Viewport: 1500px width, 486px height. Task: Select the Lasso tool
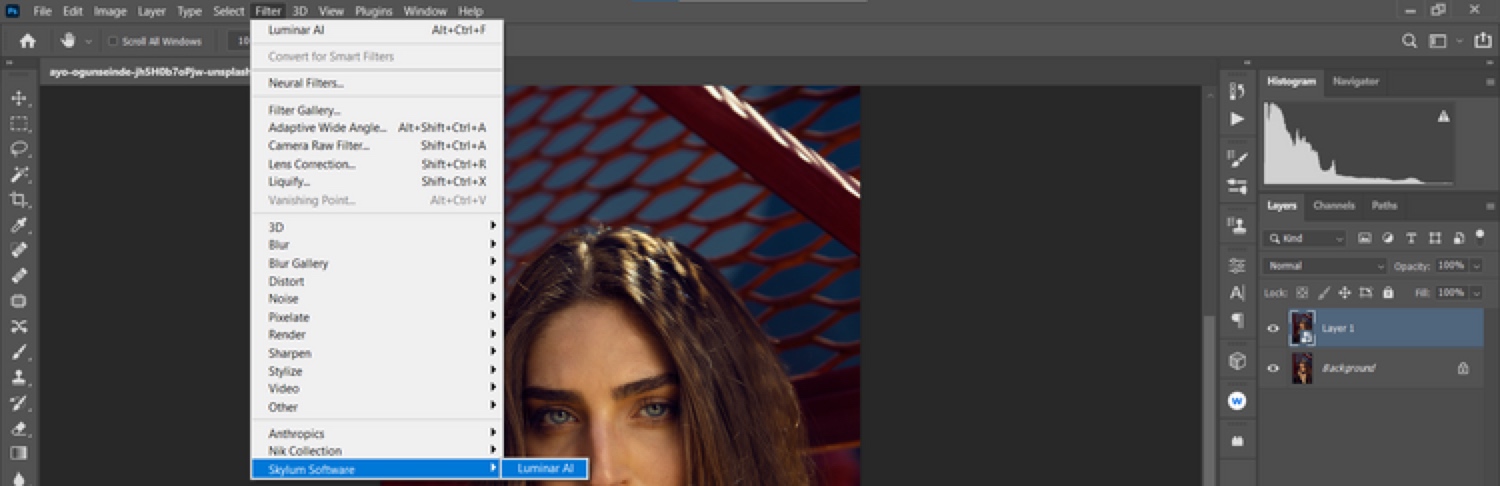click(19, 149)
